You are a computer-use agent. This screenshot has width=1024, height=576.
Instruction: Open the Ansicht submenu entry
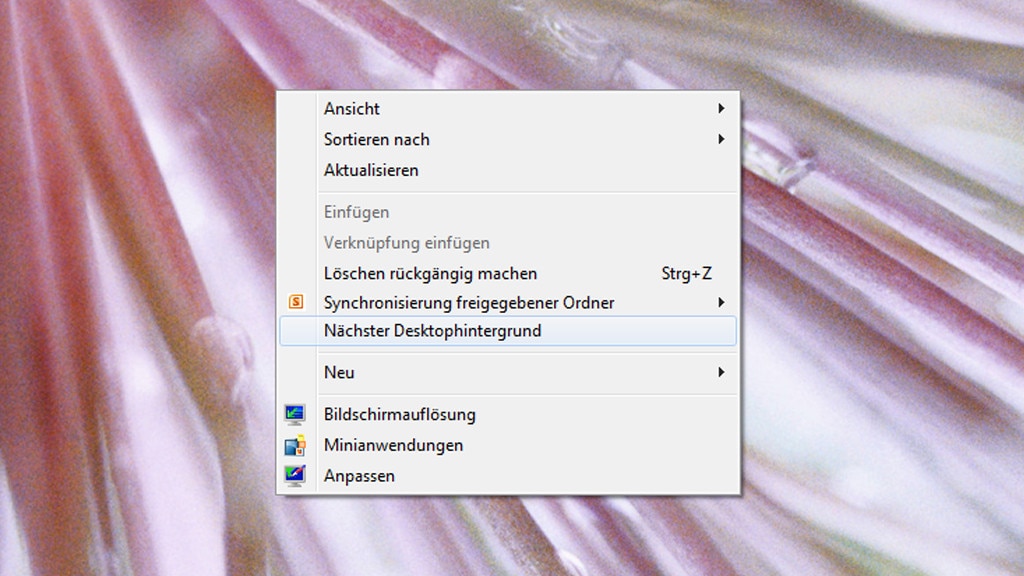[507, 108]
